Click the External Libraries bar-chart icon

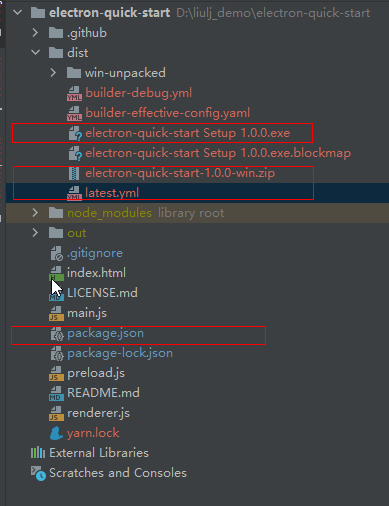pos(38,453)
